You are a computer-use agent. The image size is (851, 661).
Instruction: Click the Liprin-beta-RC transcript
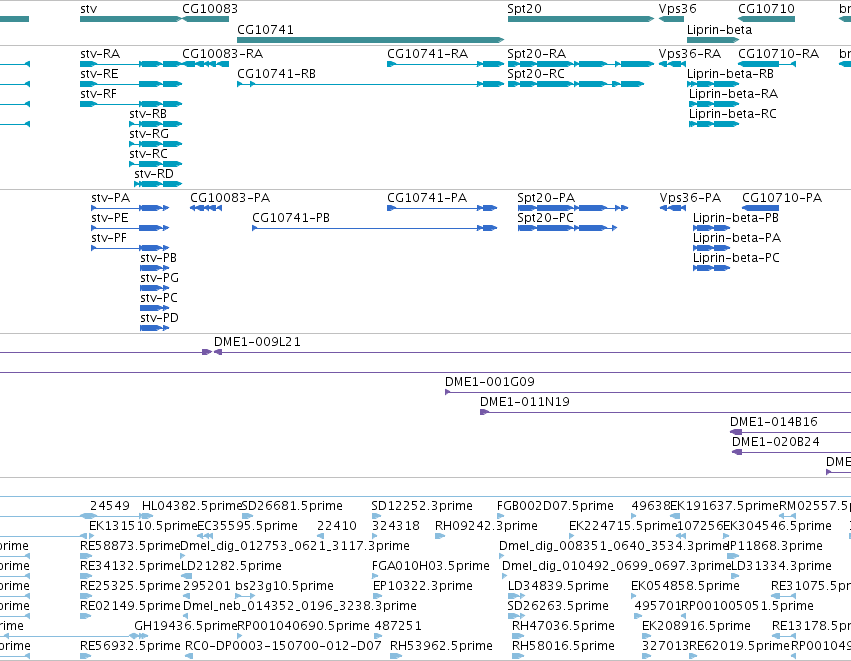point(714,124)
